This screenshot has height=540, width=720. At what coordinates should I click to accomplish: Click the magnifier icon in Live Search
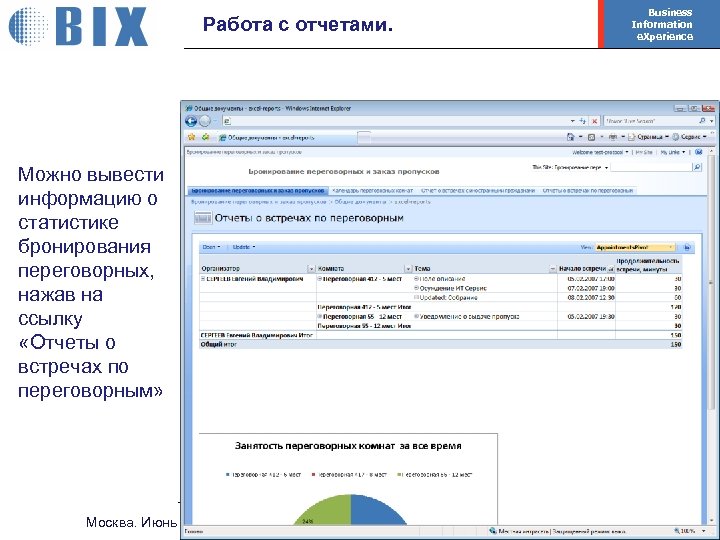(x=702, y=121)
